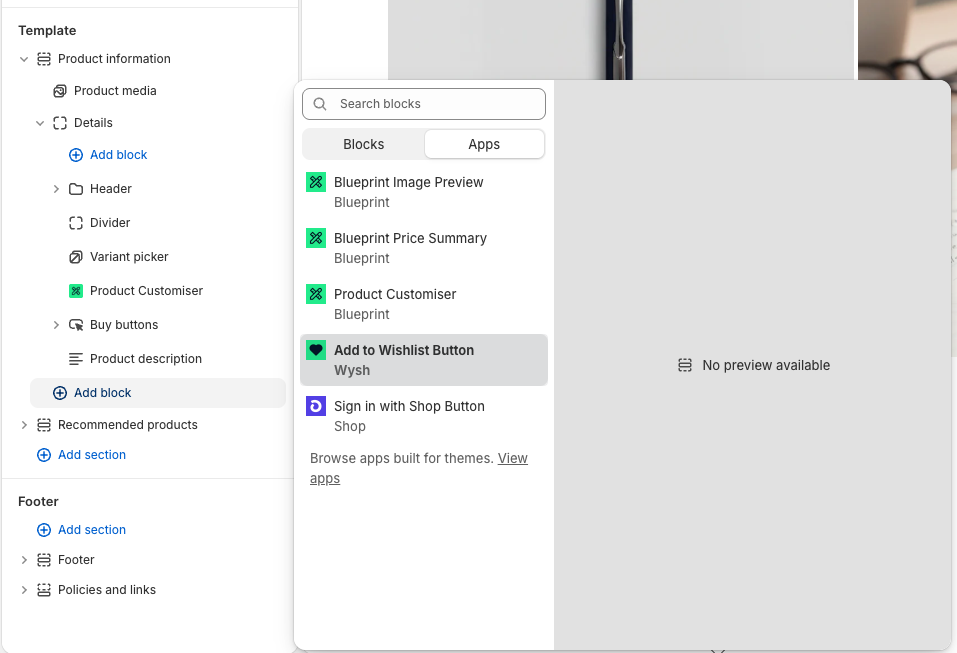Click the Details group icon
Image resolution: width=957 pixels, height=653 pixels.
[x=60, y=123]
